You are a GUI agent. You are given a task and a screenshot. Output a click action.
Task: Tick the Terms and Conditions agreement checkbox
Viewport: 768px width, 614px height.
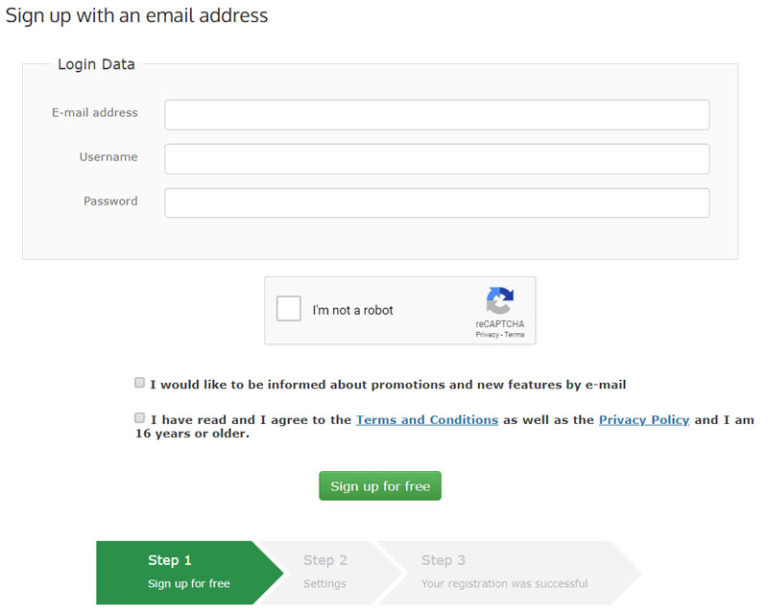tap(140, 418)
